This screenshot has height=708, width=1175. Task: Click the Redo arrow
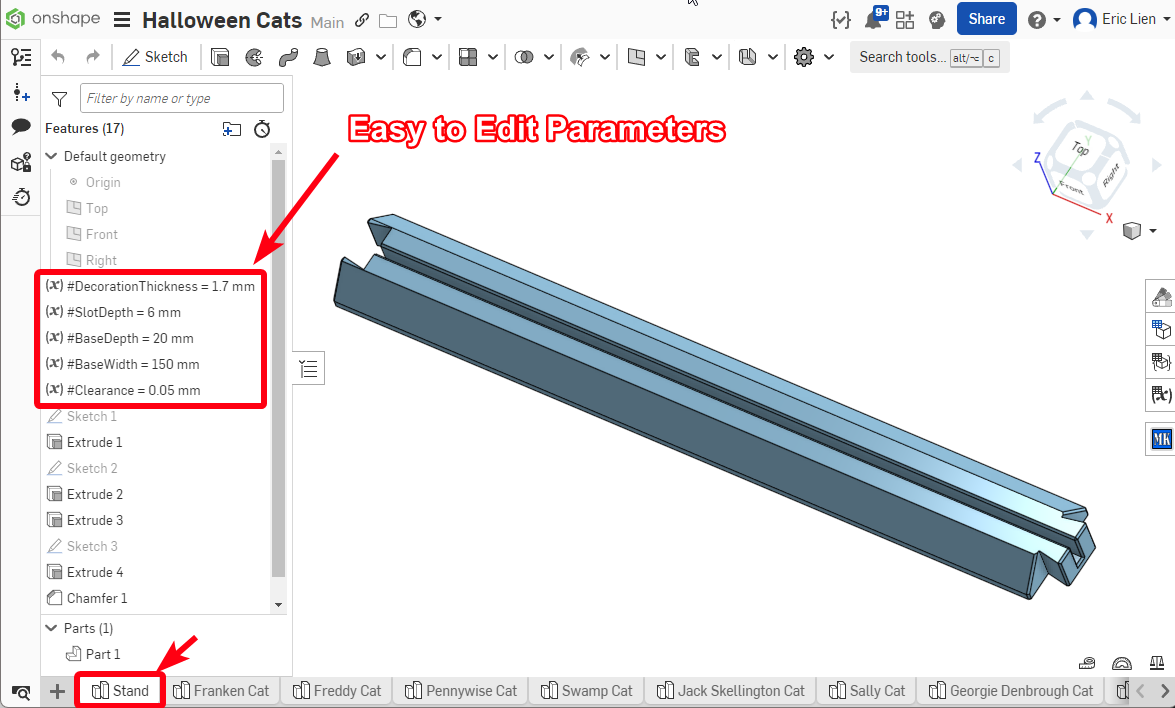point(92,57)
